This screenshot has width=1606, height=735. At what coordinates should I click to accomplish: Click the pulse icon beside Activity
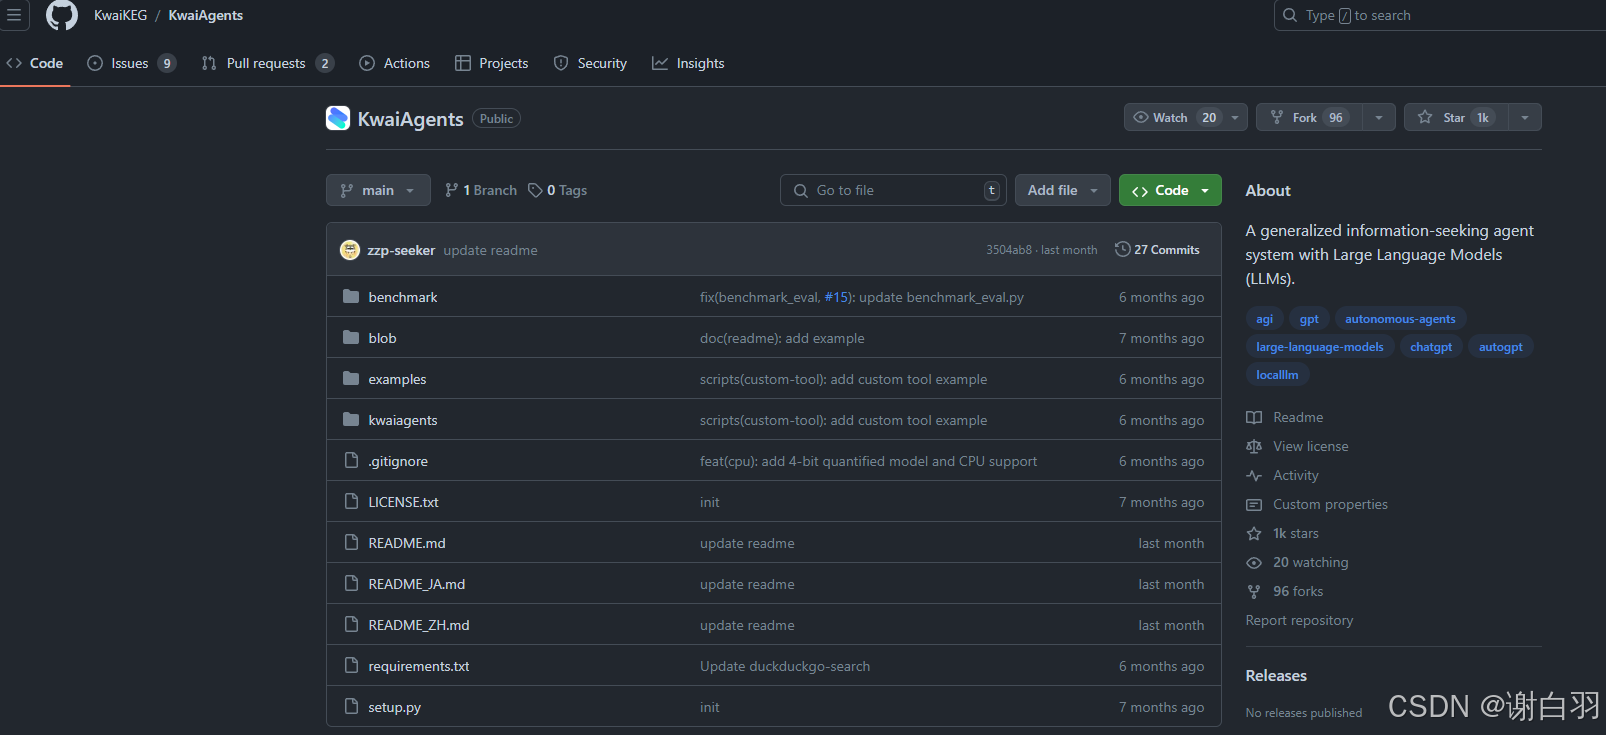coord(1254,475)
